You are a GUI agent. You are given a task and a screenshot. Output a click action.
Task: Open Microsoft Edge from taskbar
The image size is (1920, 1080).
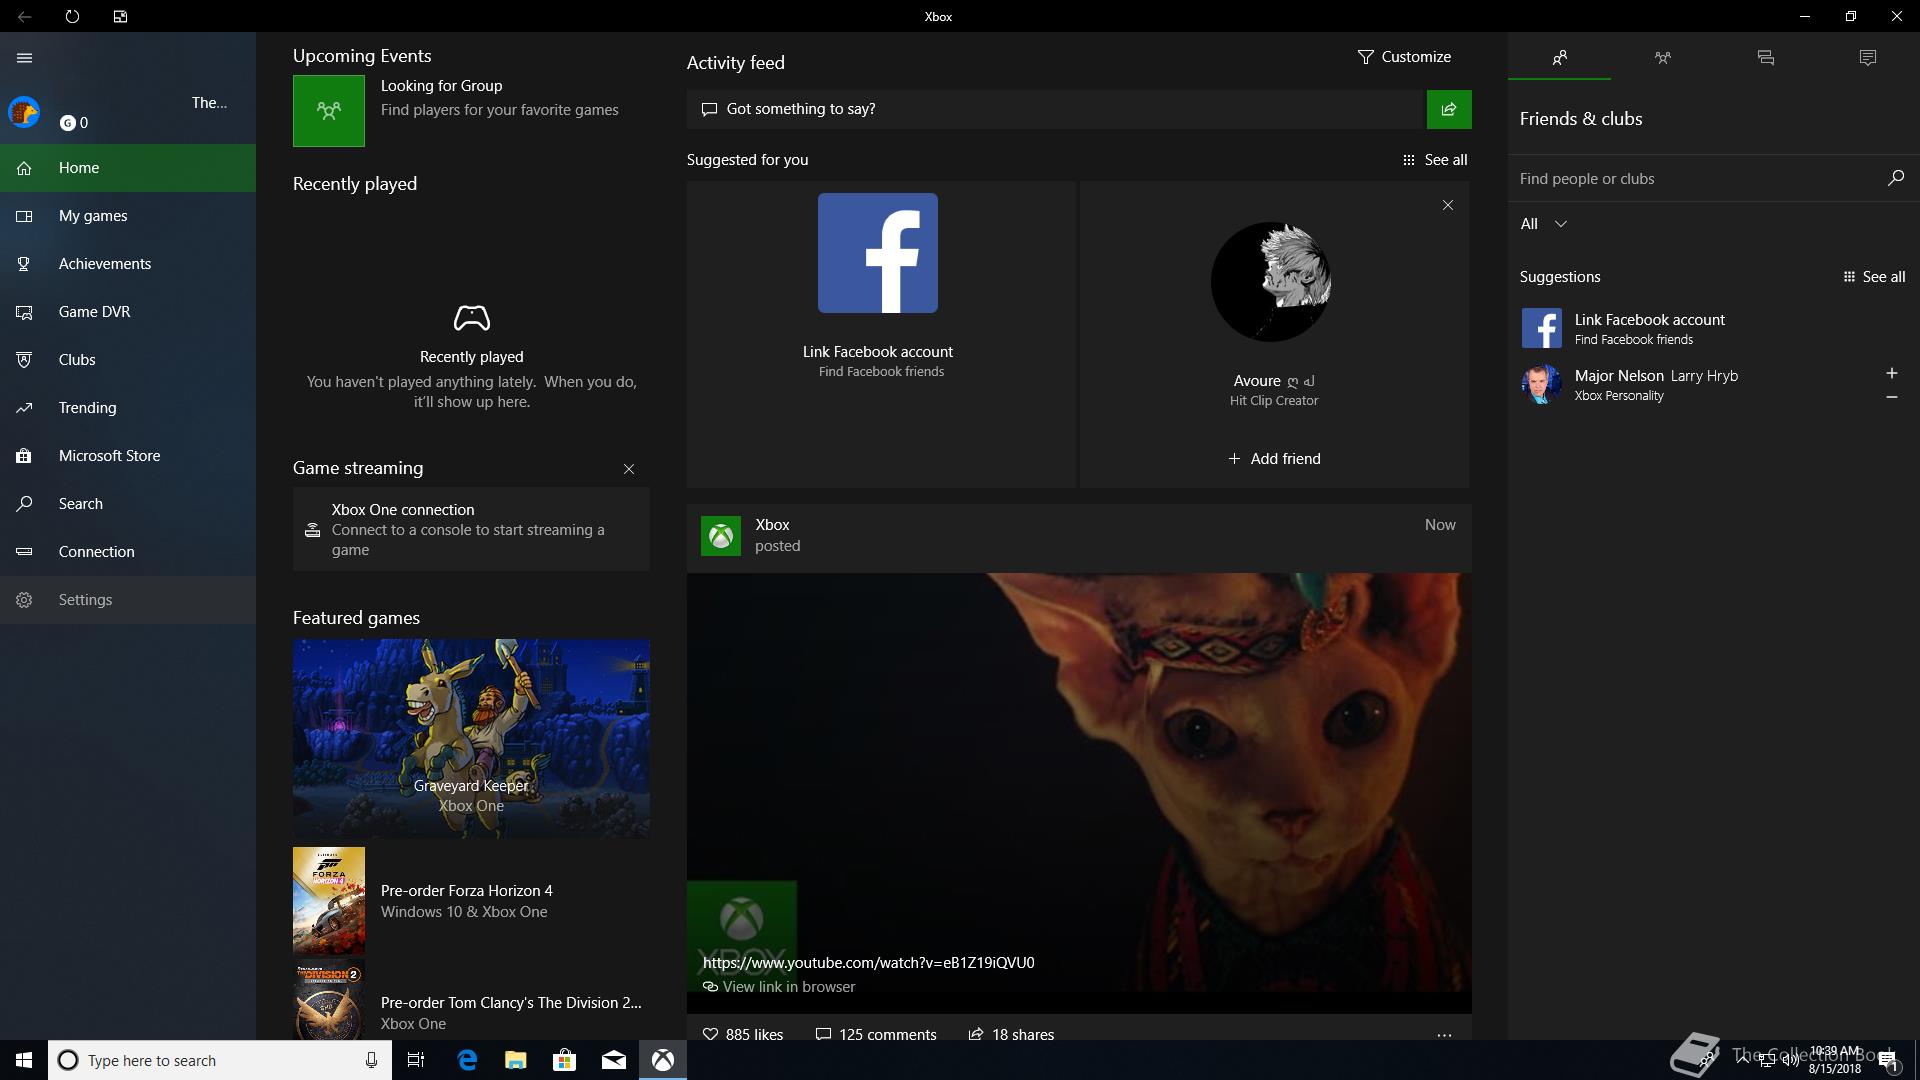pyautogui.click(x=467, y=1060)
